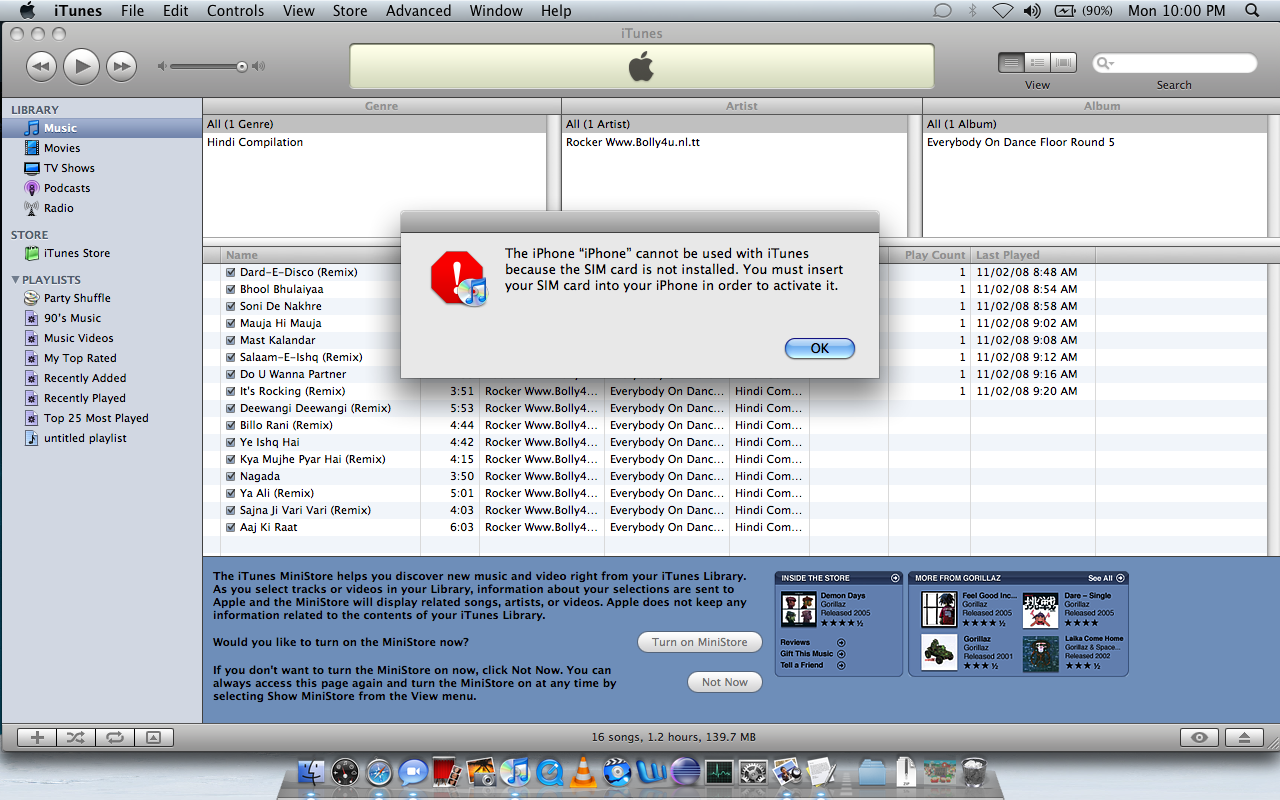Open the Store menu
Screen dimensions: 1280x800
[x=350, y=11]
